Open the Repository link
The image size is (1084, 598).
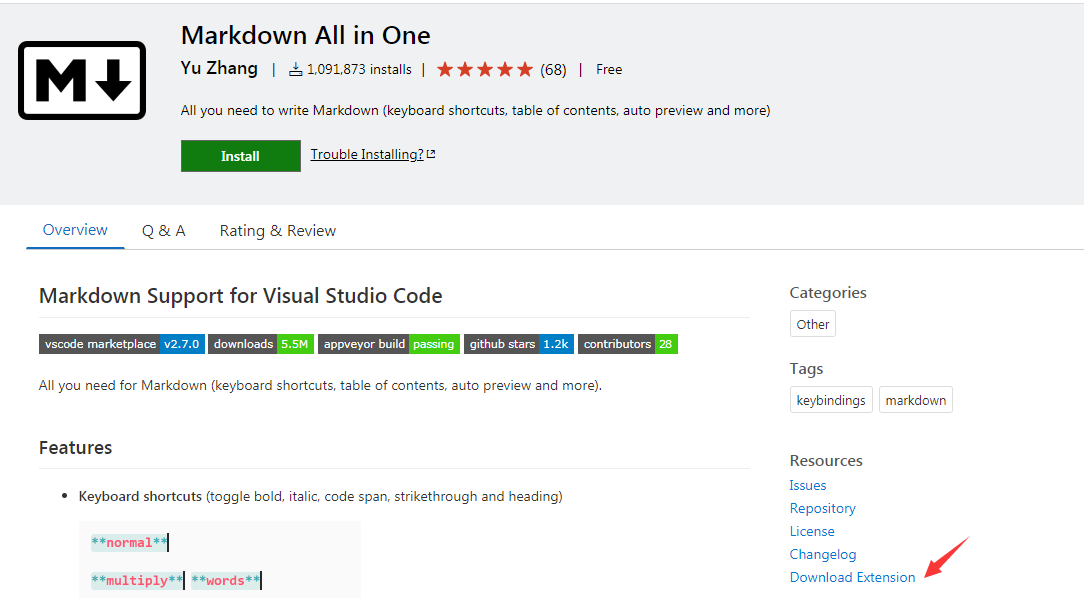coord(823,508)
